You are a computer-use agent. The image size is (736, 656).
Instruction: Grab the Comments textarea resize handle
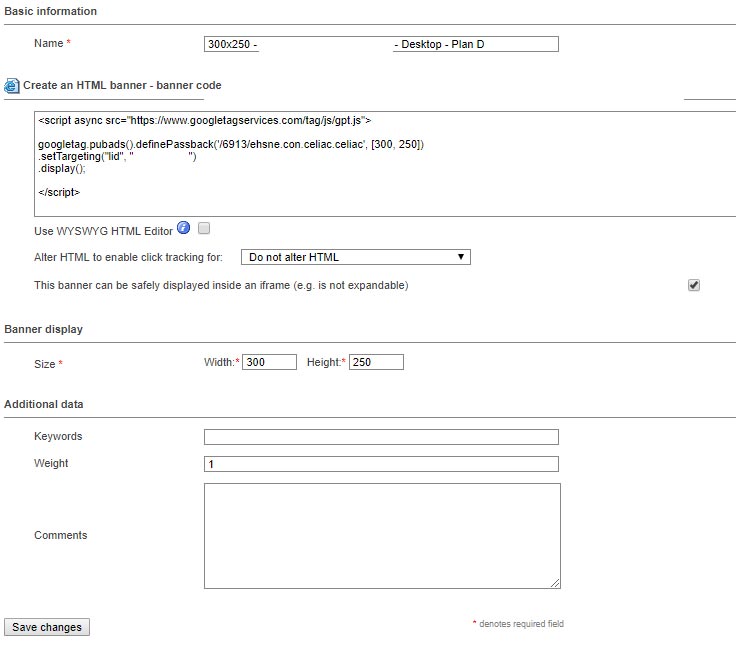tap(555, 583)
